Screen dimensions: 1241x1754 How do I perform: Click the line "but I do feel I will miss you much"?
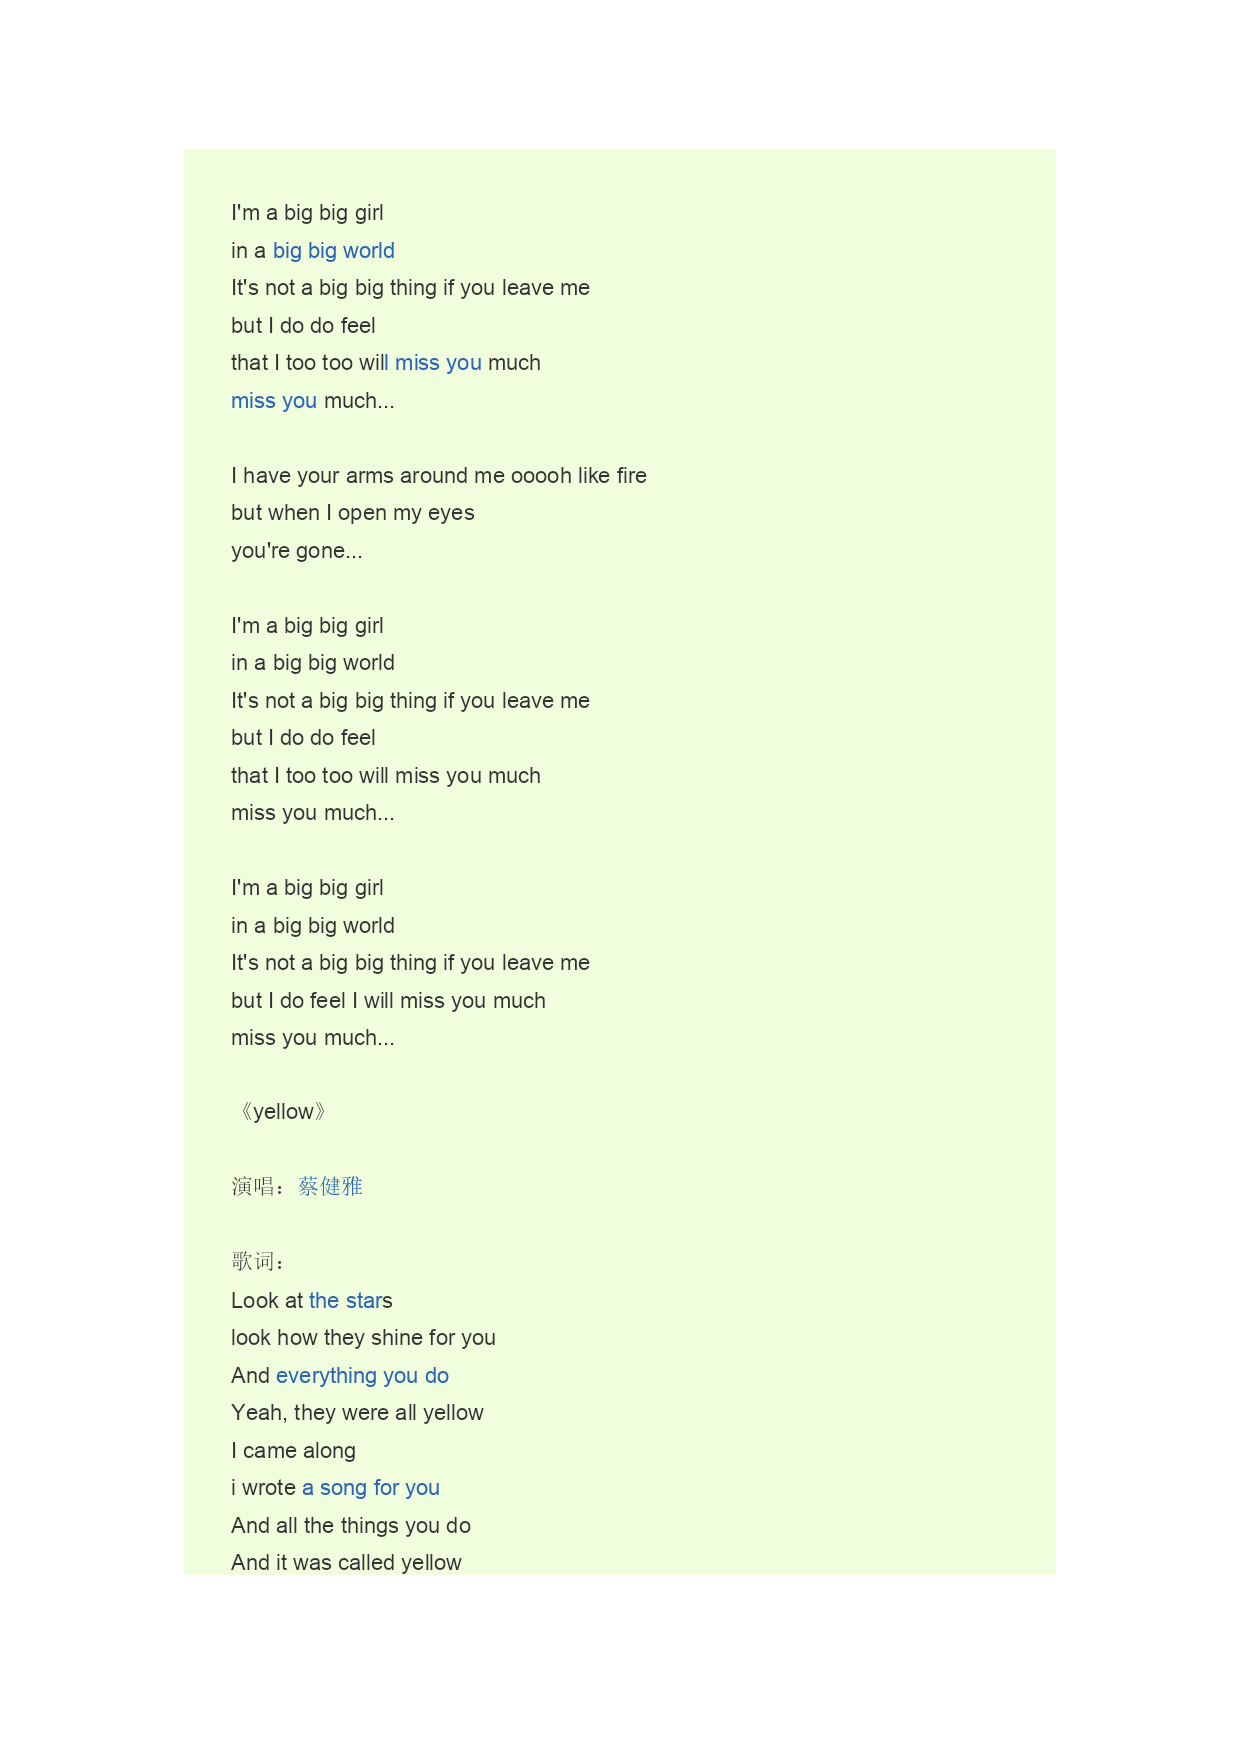click(x=388, y=1001)
